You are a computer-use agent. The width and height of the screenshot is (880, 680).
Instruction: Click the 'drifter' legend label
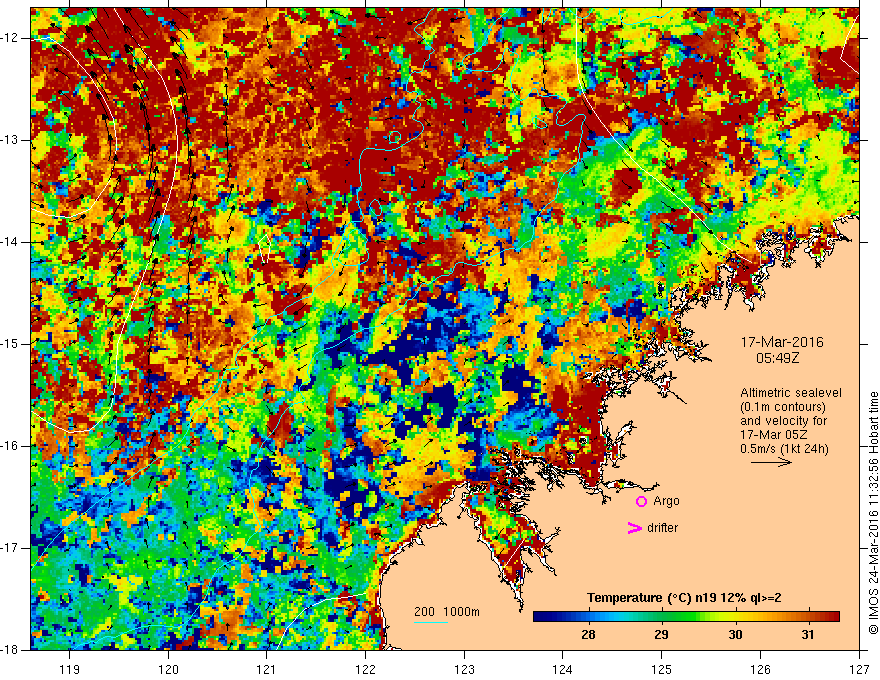click(x=662, y=528)
